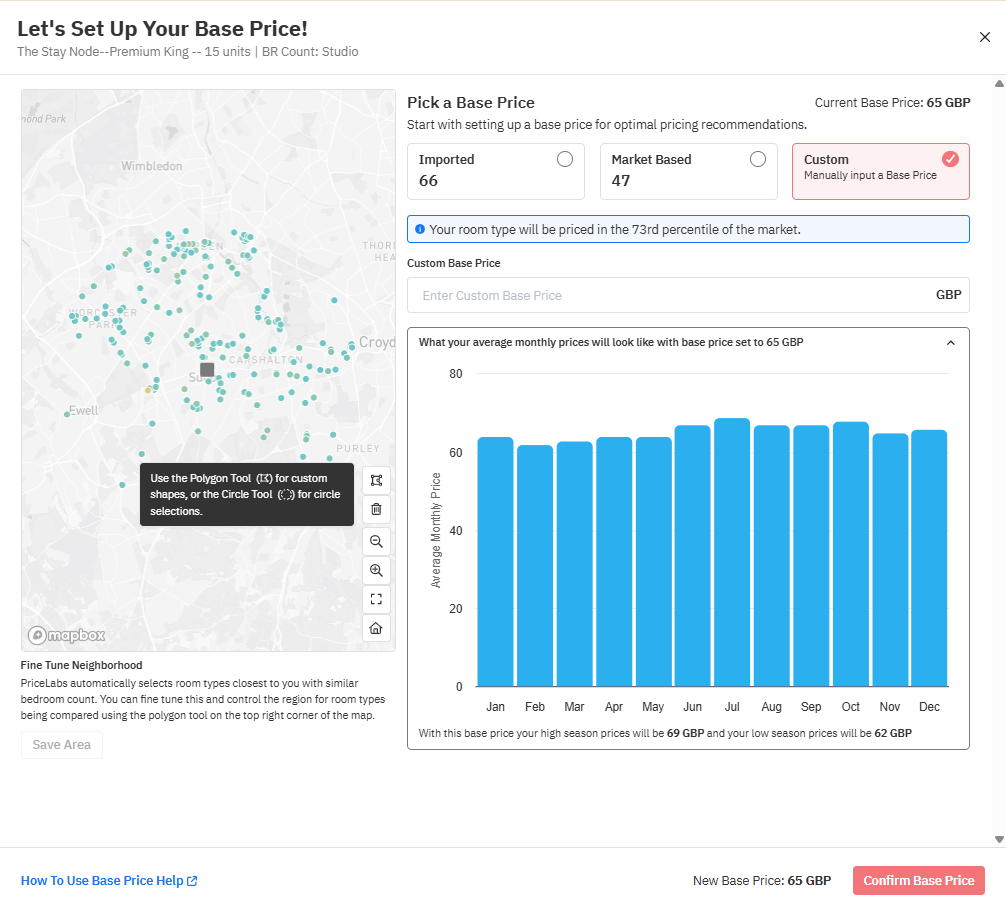This screenshot has width=1006, height=911.
Task: Open How To Use Base Price Help
Action: pos(109,881)
